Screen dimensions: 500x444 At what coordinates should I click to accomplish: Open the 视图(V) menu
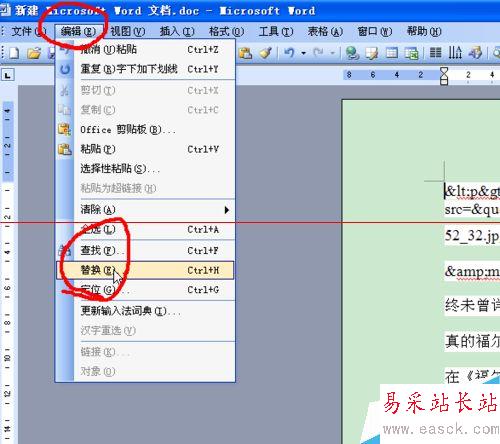click(x=127, y=32)
